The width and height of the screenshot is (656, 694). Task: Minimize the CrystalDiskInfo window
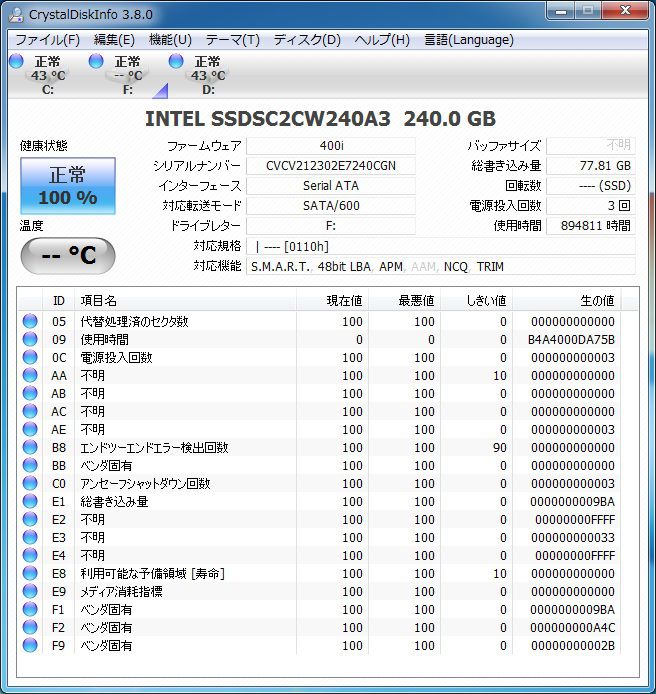coord(561,11)
